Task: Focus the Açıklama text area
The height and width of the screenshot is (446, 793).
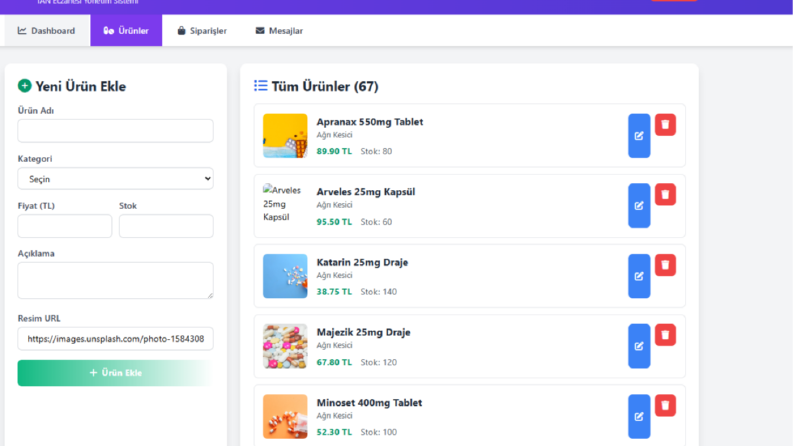Action: 115,280
